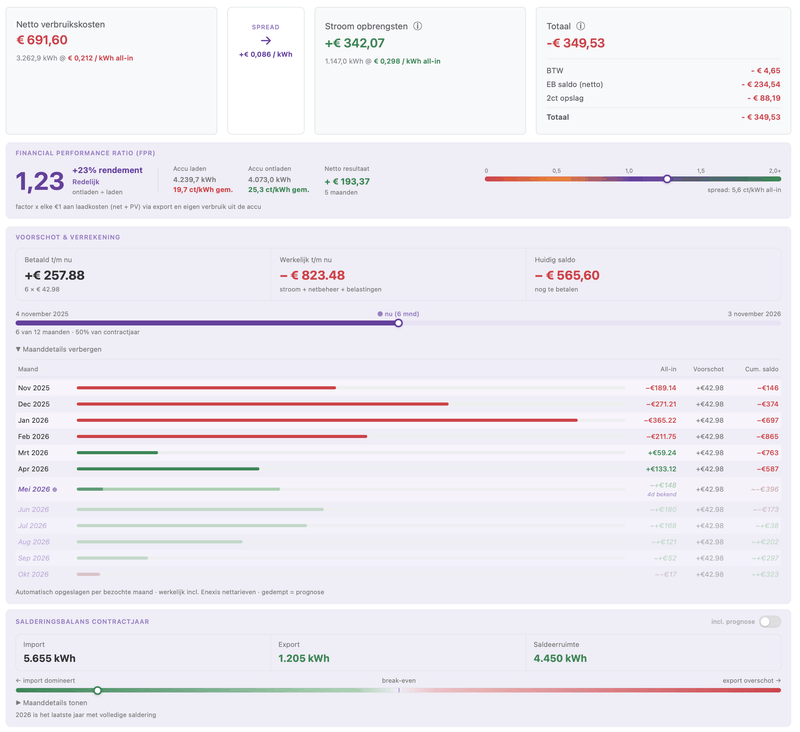
Task: Click the Saldeerruimte 4.450 kWh value
Action: (x=560, y=659)
